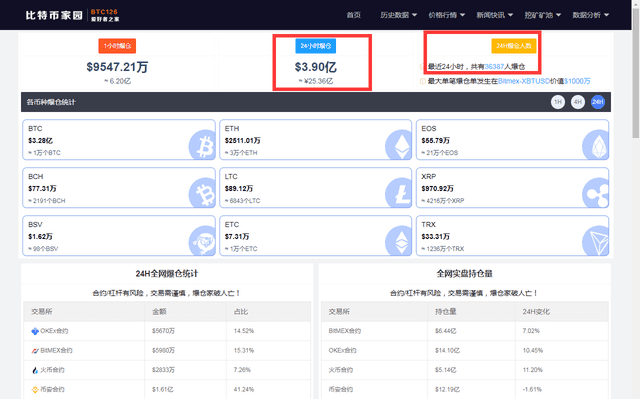
Task: Click the 各币种爆仓统计 section header
Action: pos(316,102)
